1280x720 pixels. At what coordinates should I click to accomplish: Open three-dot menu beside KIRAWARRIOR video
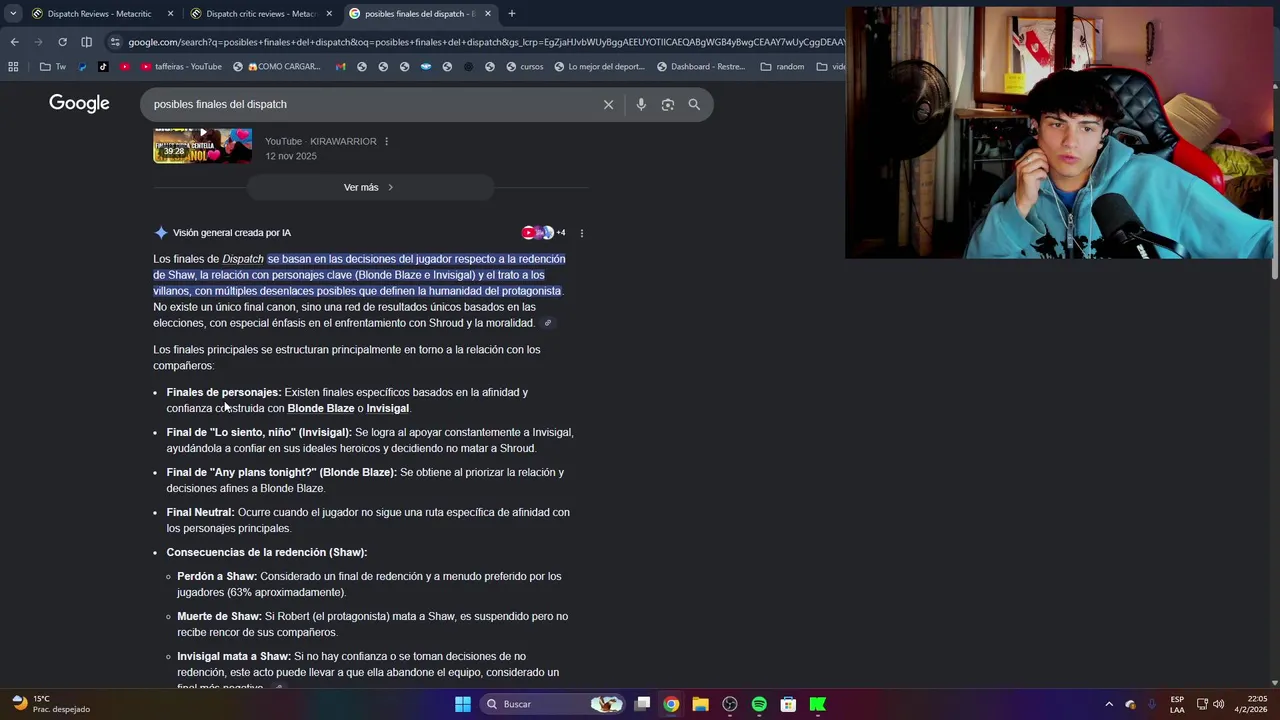coord(386,141)
